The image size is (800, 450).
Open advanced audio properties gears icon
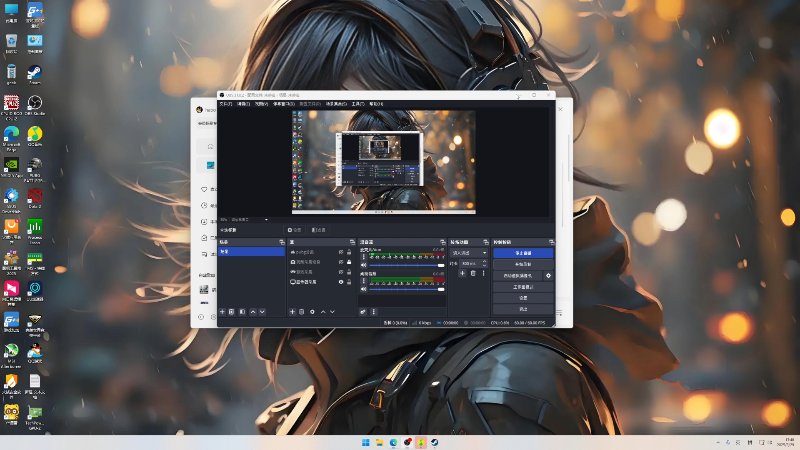pyautogui.click(x=363, y=312)
